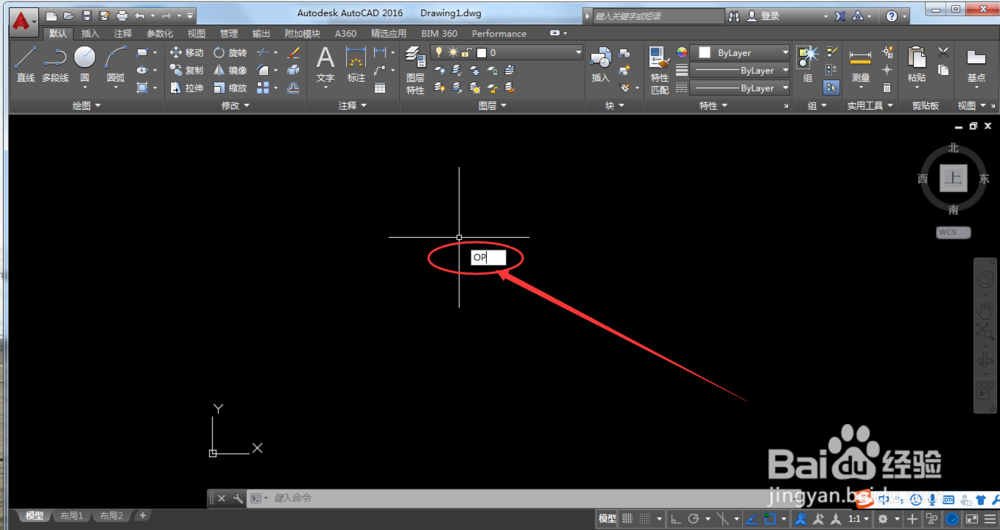Toggle snap mode dotted grid button
Image resolution: width=1000 pixels, height=530 pixels.
tap(645, 519)
